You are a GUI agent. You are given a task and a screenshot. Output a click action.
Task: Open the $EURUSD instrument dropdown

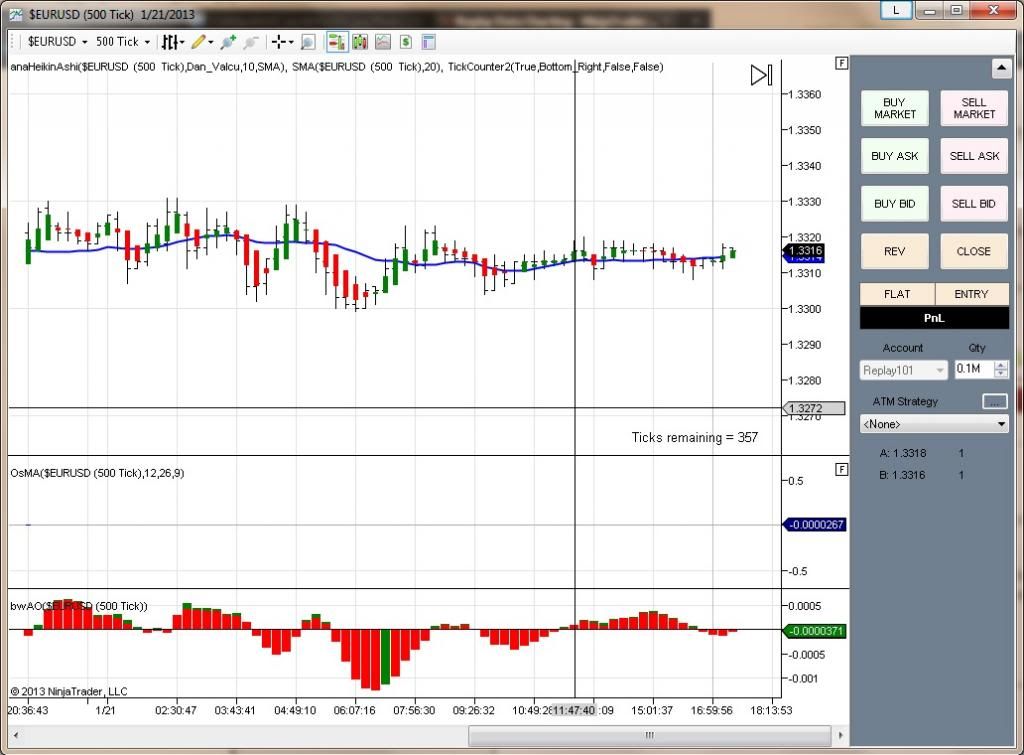[x=57, y=42]
